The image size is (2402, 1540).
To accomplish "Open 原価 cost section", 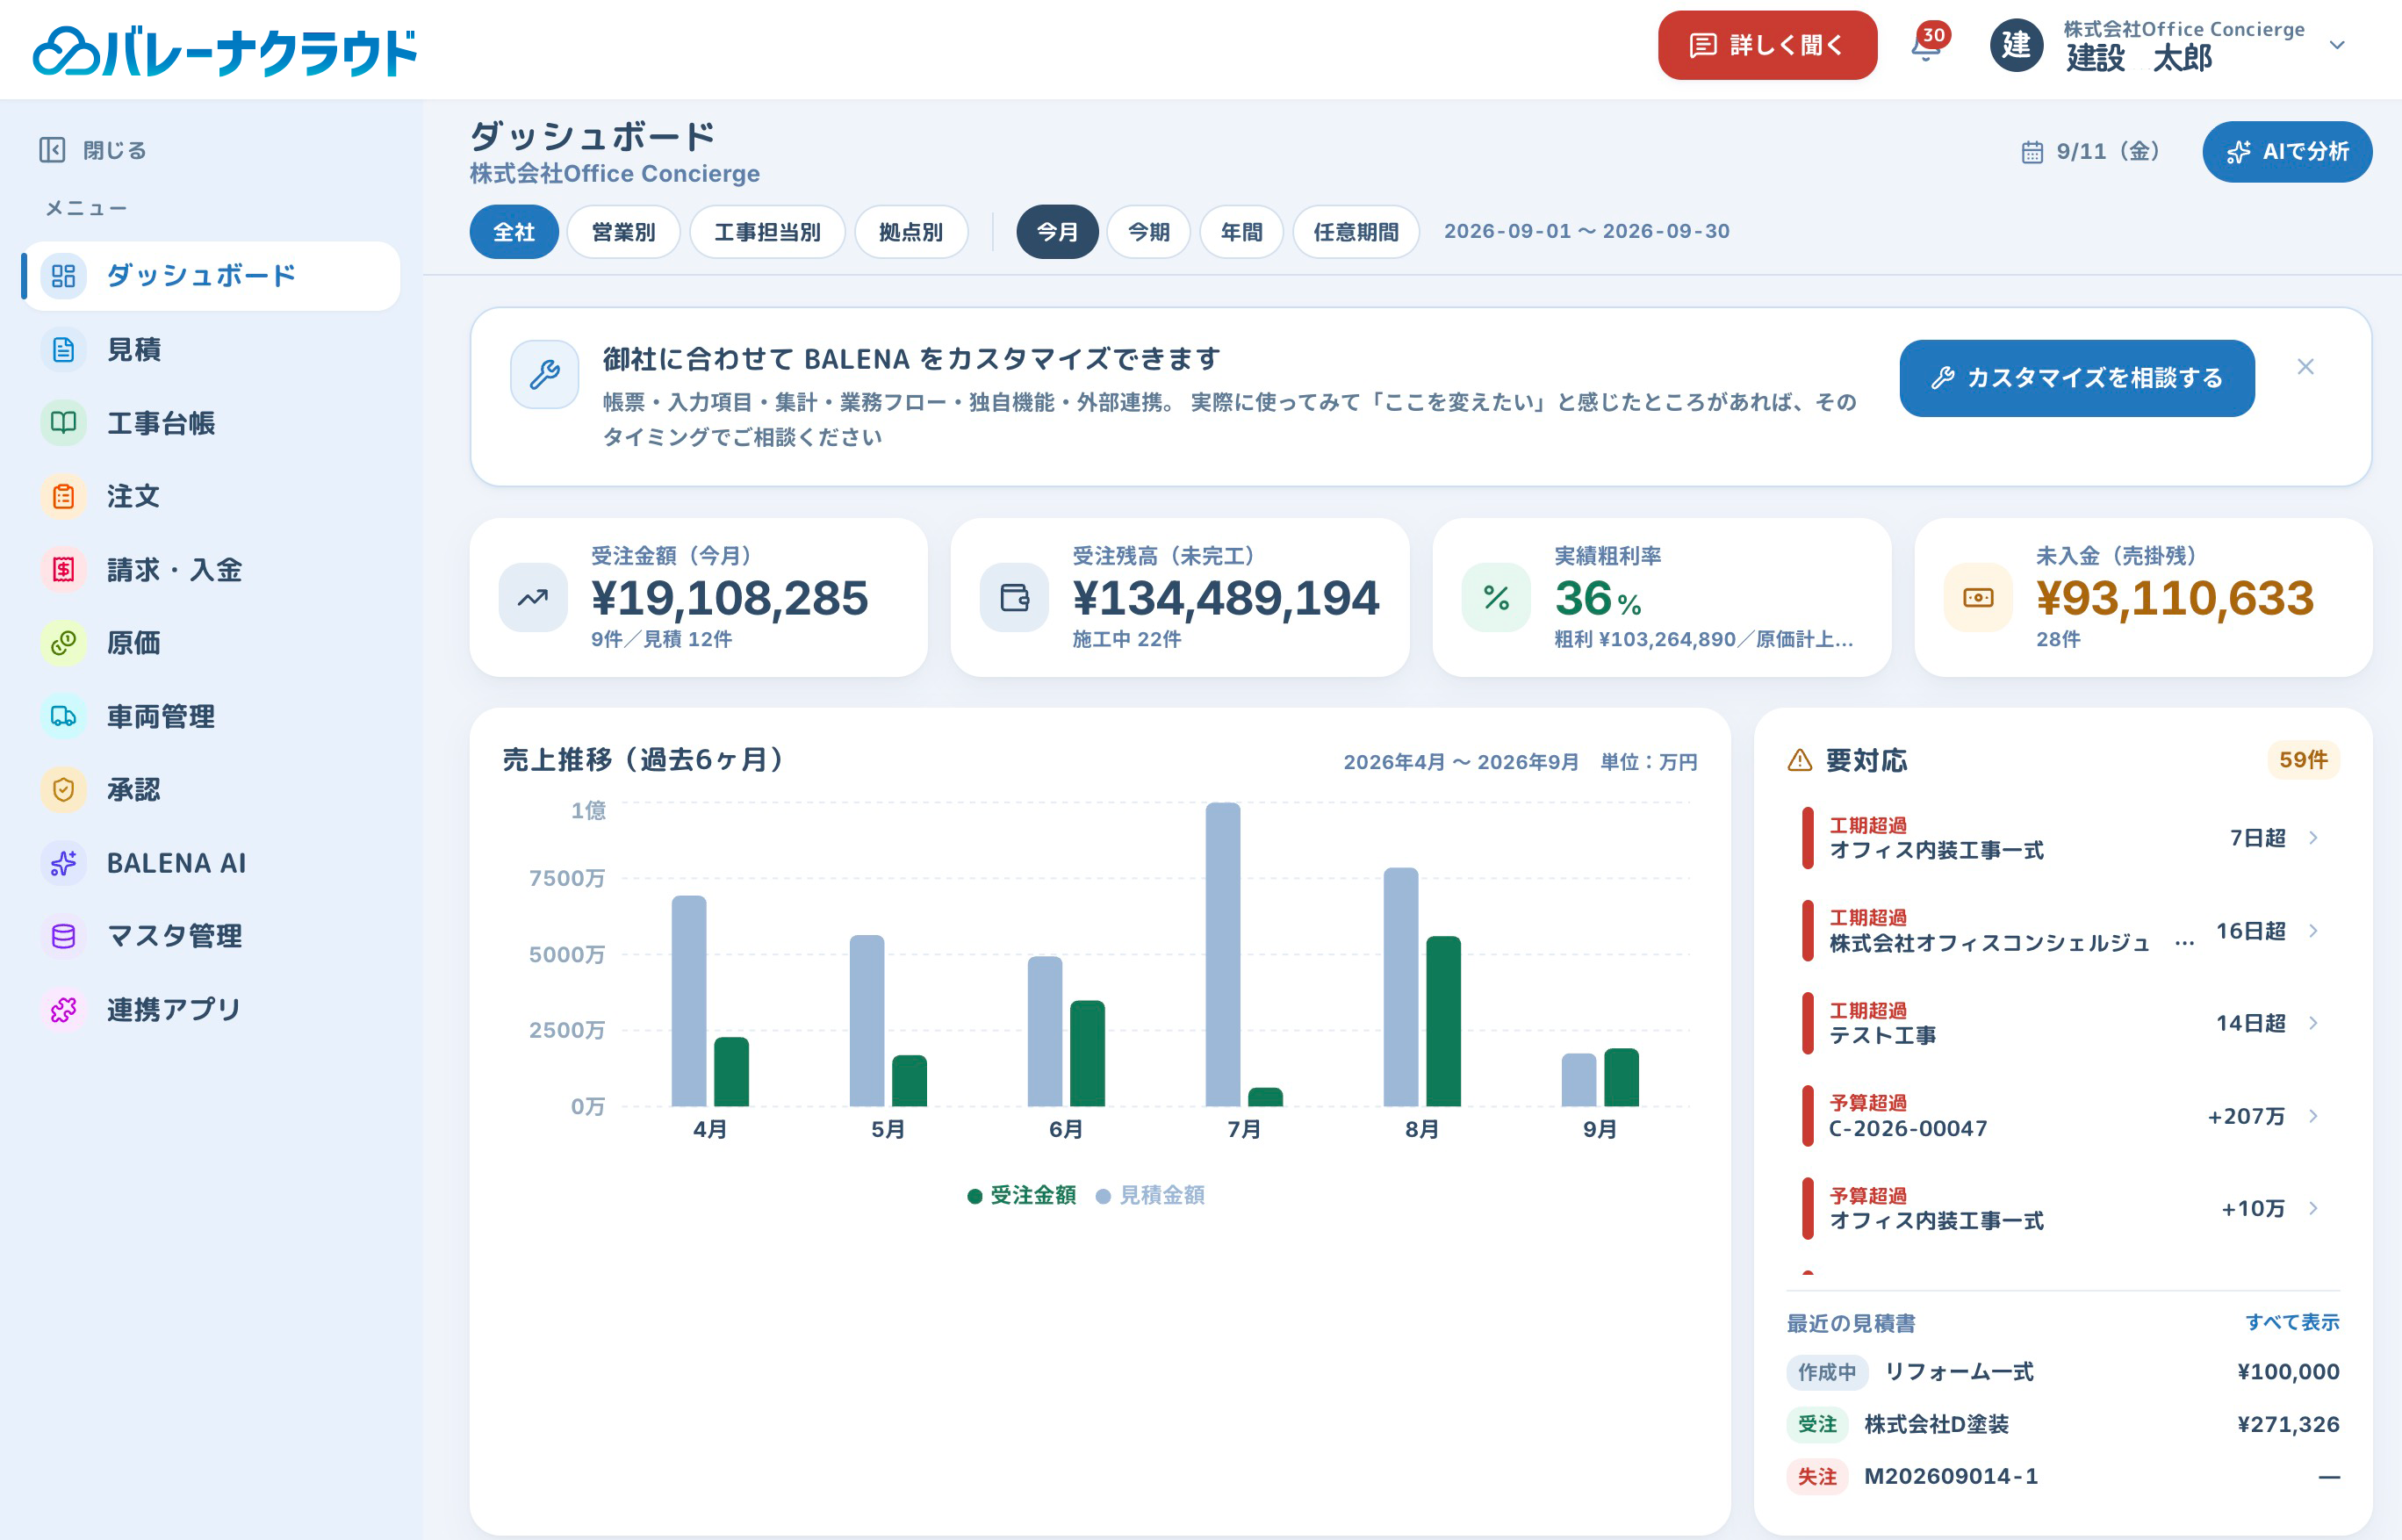I will [212, 643].
